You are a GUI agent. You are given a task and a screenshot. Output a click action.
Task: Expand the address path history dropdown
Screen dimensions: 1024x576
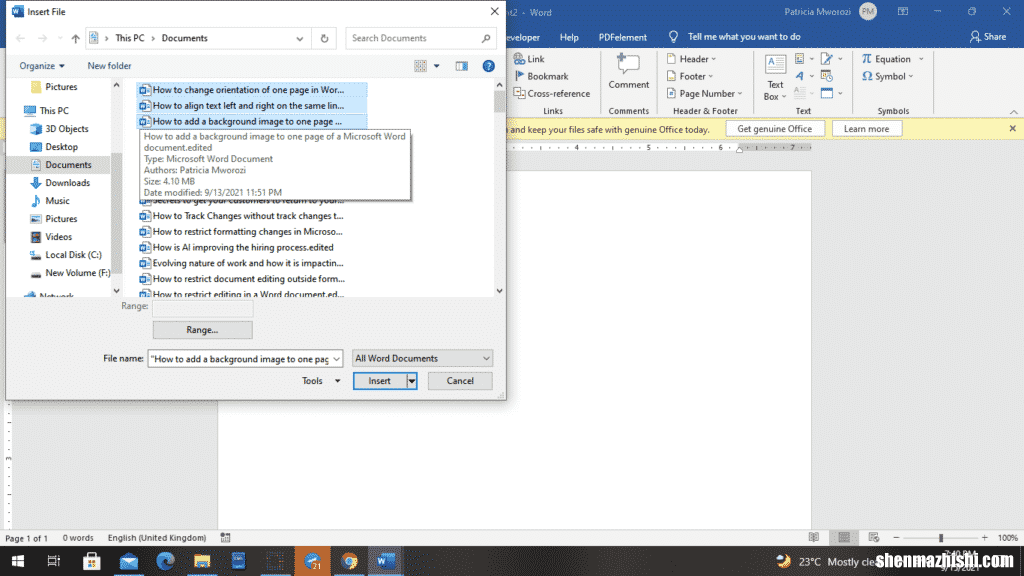(x=300, y=39)
